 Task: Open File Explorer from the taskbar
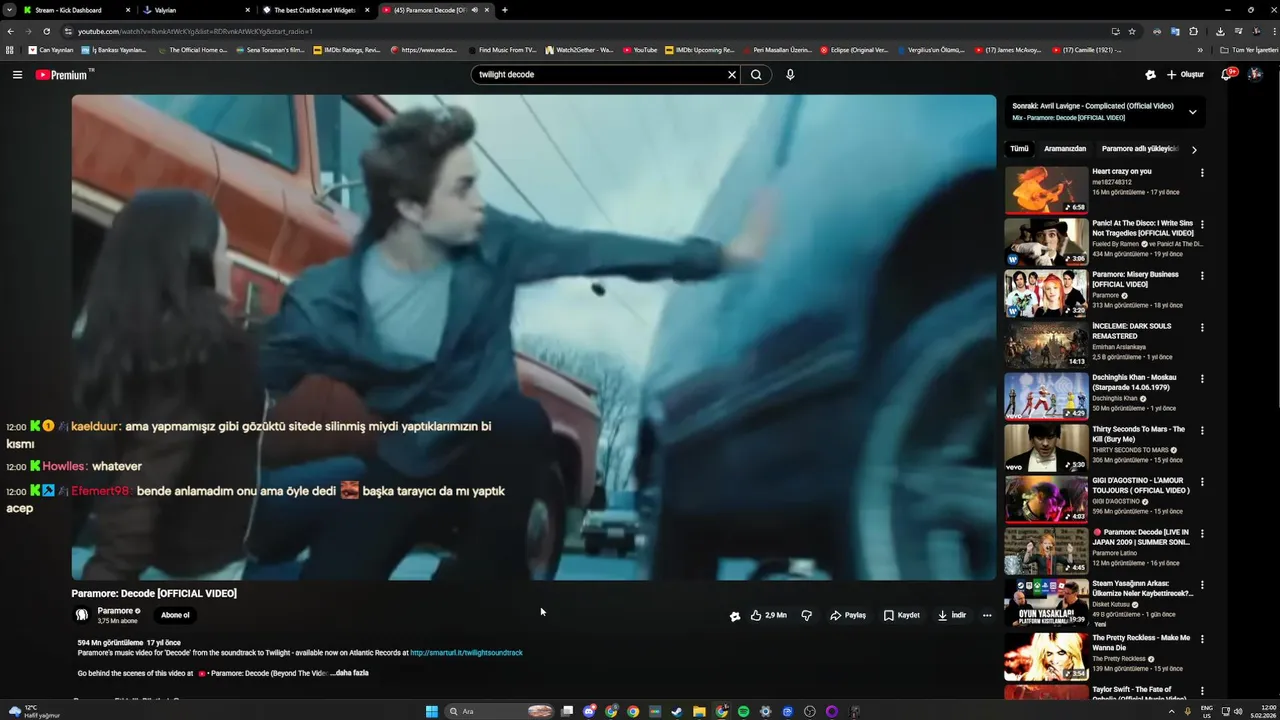point(699,711)
